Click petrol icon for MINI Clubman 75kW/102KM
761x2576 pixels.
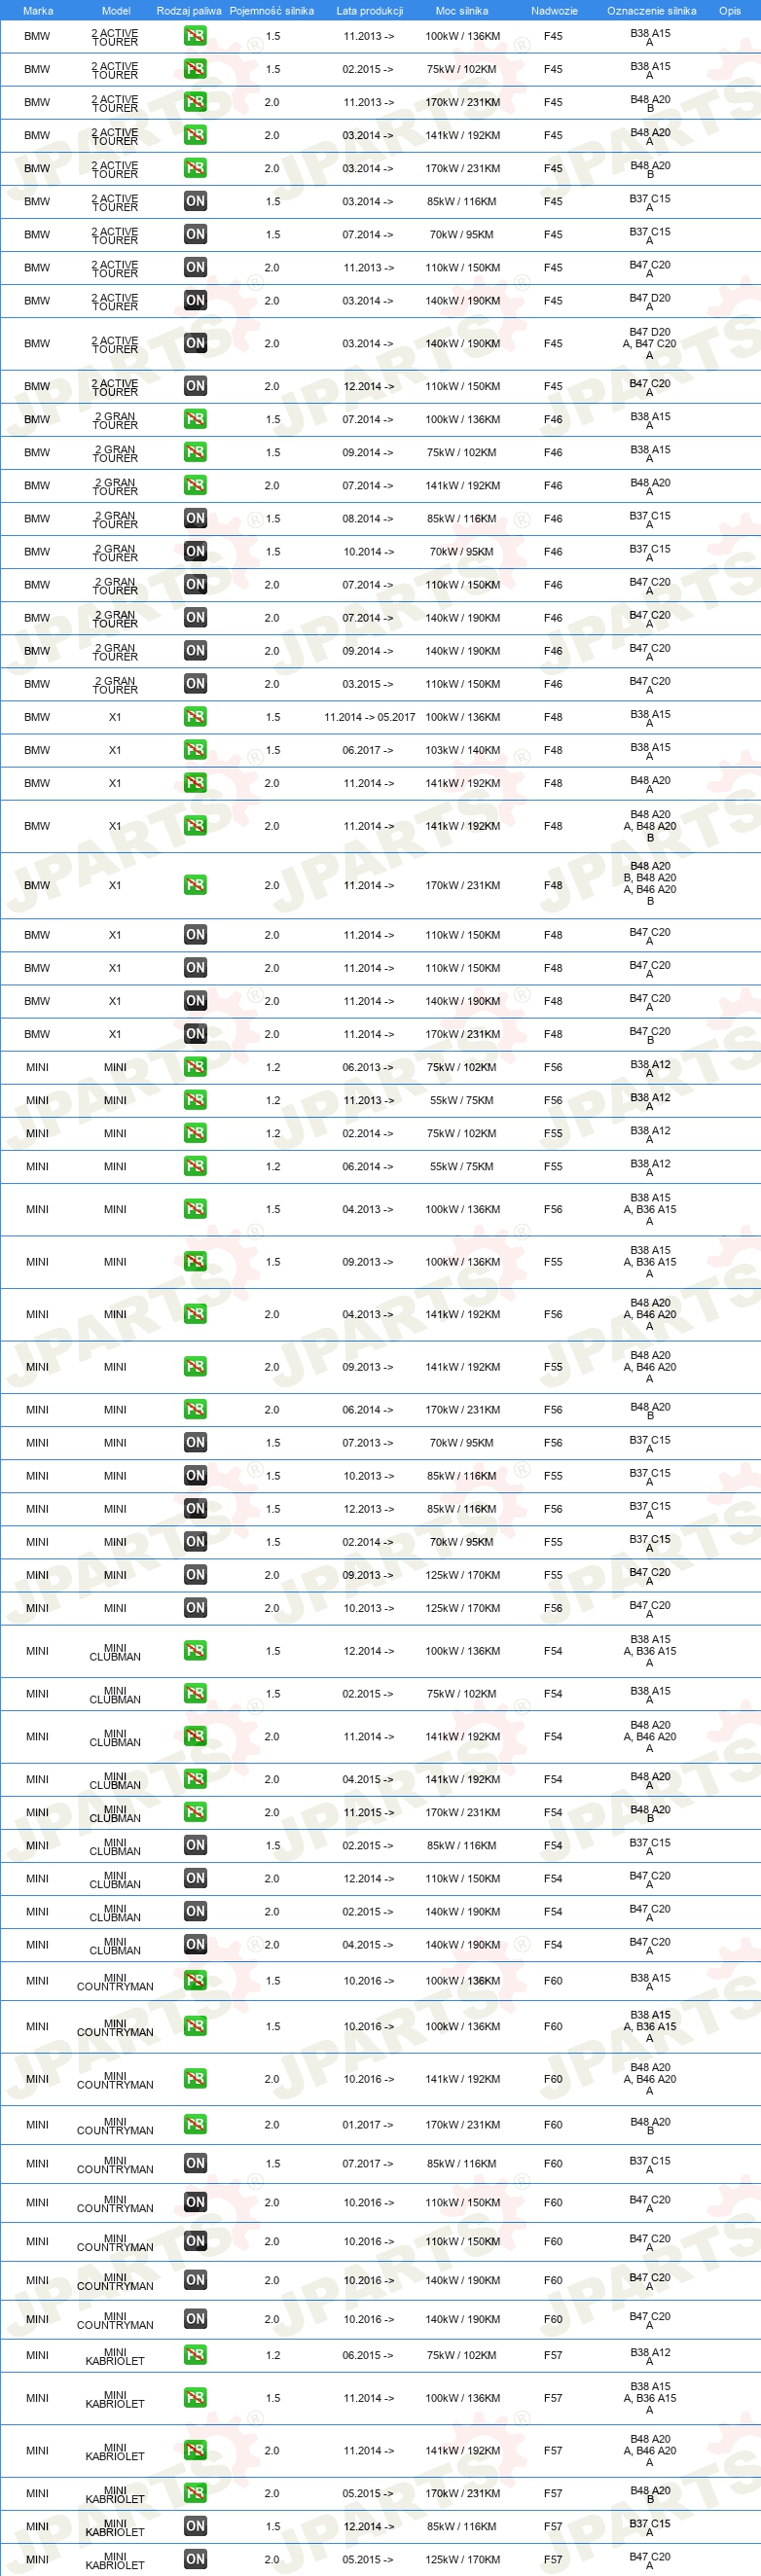pyautogui.click(x=195, y=1694)
